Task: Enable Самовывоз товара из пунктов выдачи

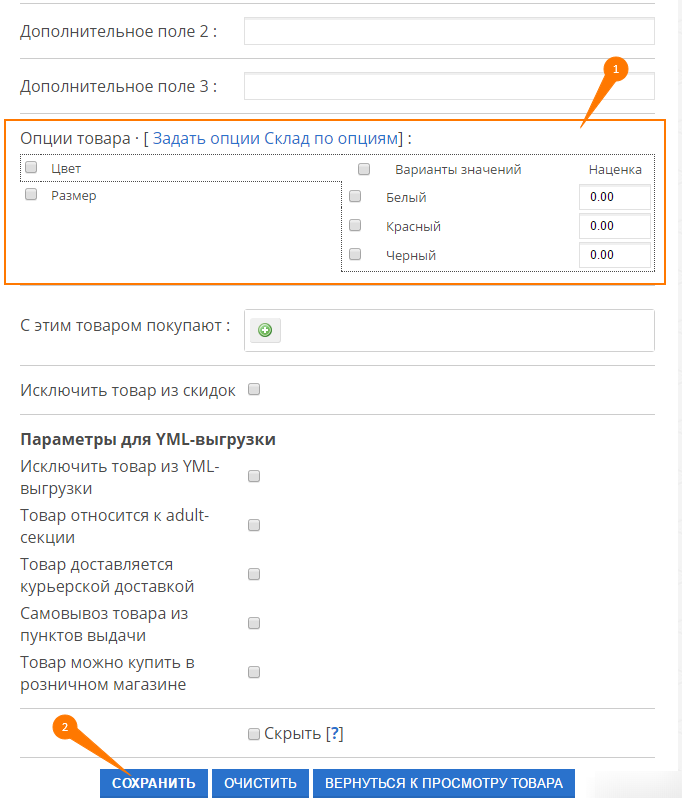Action: [x=254, y=623]
